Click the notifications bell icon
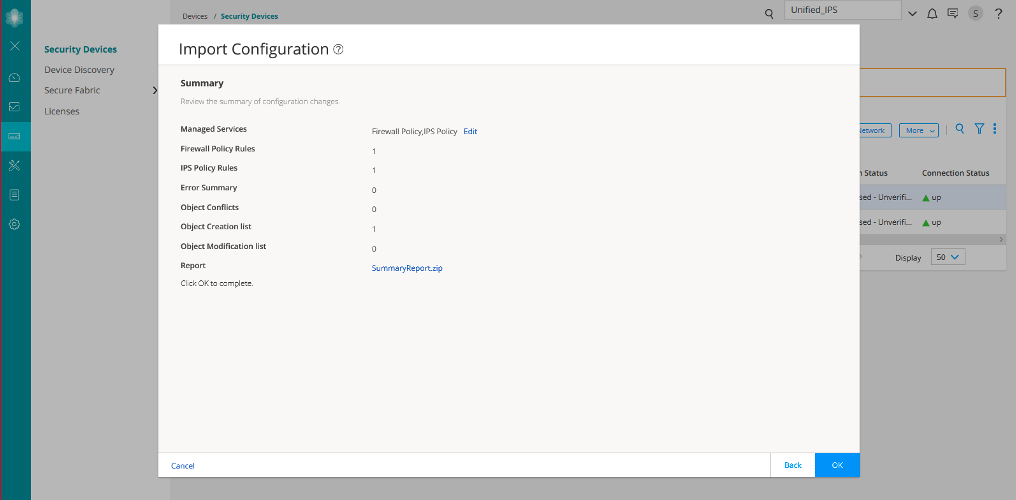1016x500 pixels. coord(932,13)
